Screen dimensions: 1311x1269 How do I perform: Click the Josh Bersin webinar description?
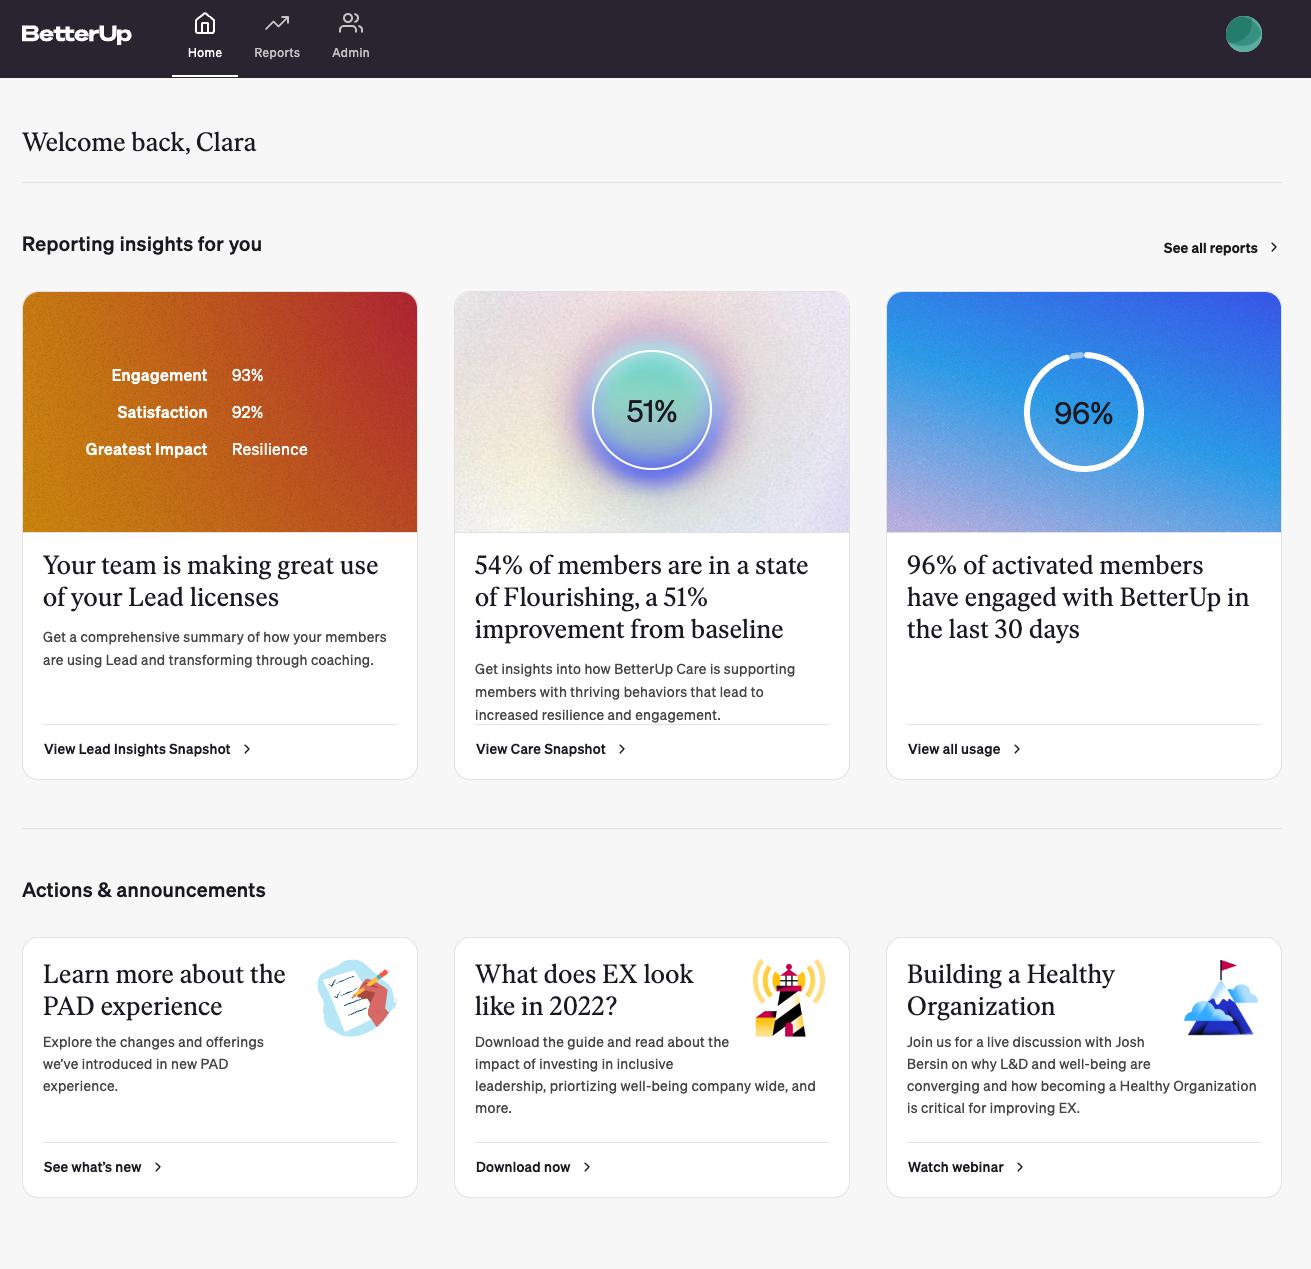[1082, 1075]
